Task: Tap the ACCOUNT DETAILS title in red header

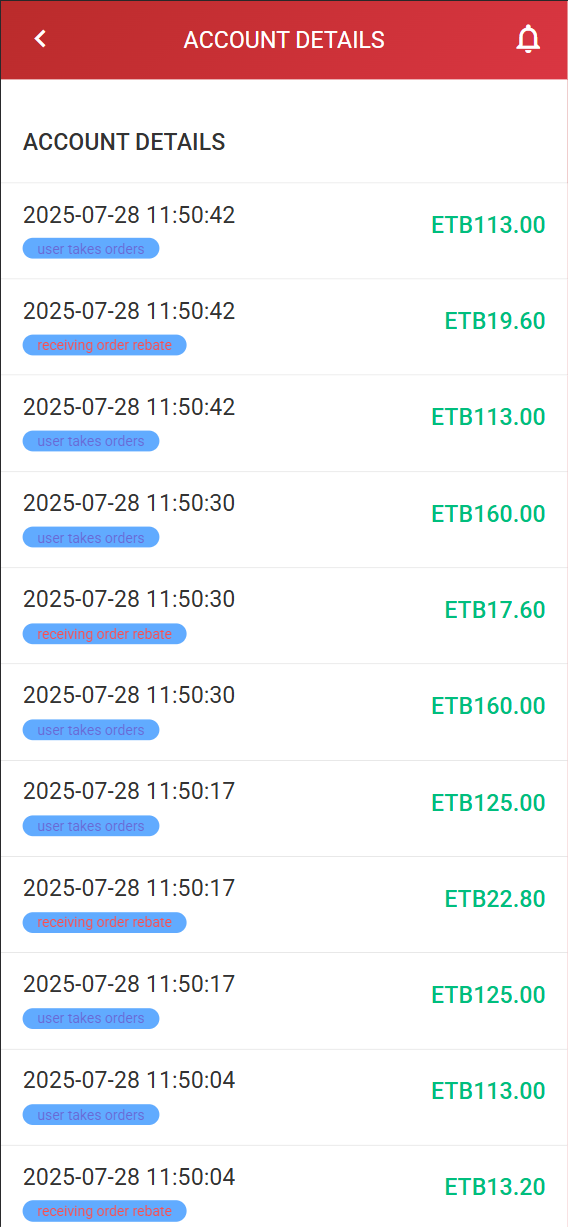Action: (x=284, y=40)
